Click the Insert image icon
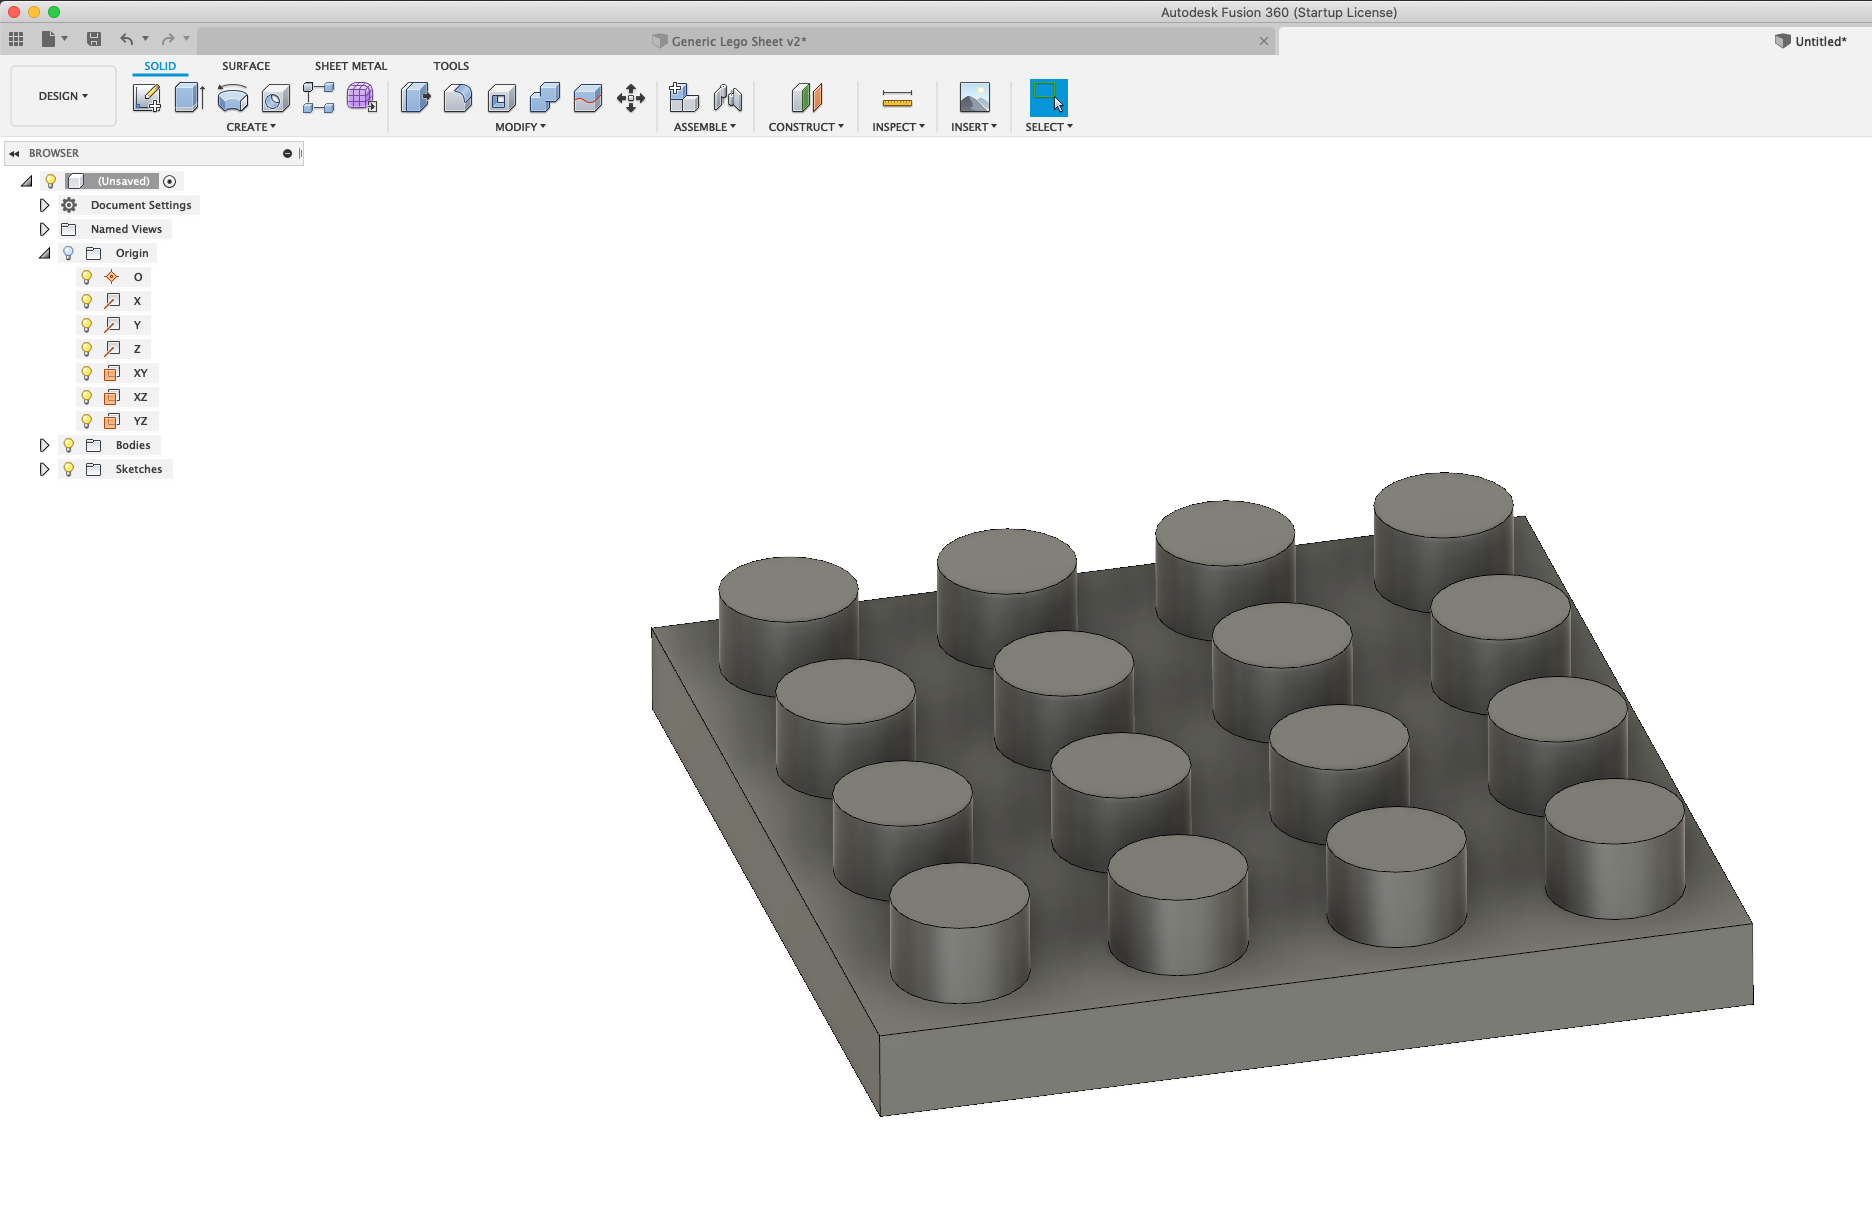The image size is (1872, 1221). (974, 98)
